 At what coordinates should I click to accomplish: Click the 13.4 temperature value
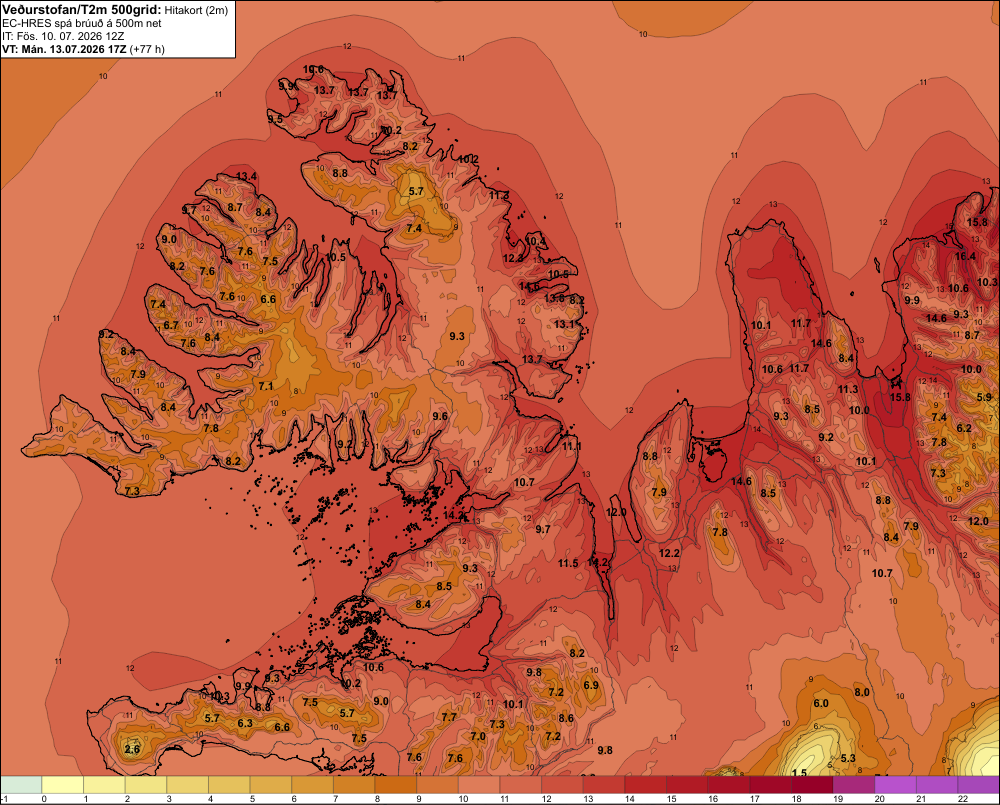[246, 177]
